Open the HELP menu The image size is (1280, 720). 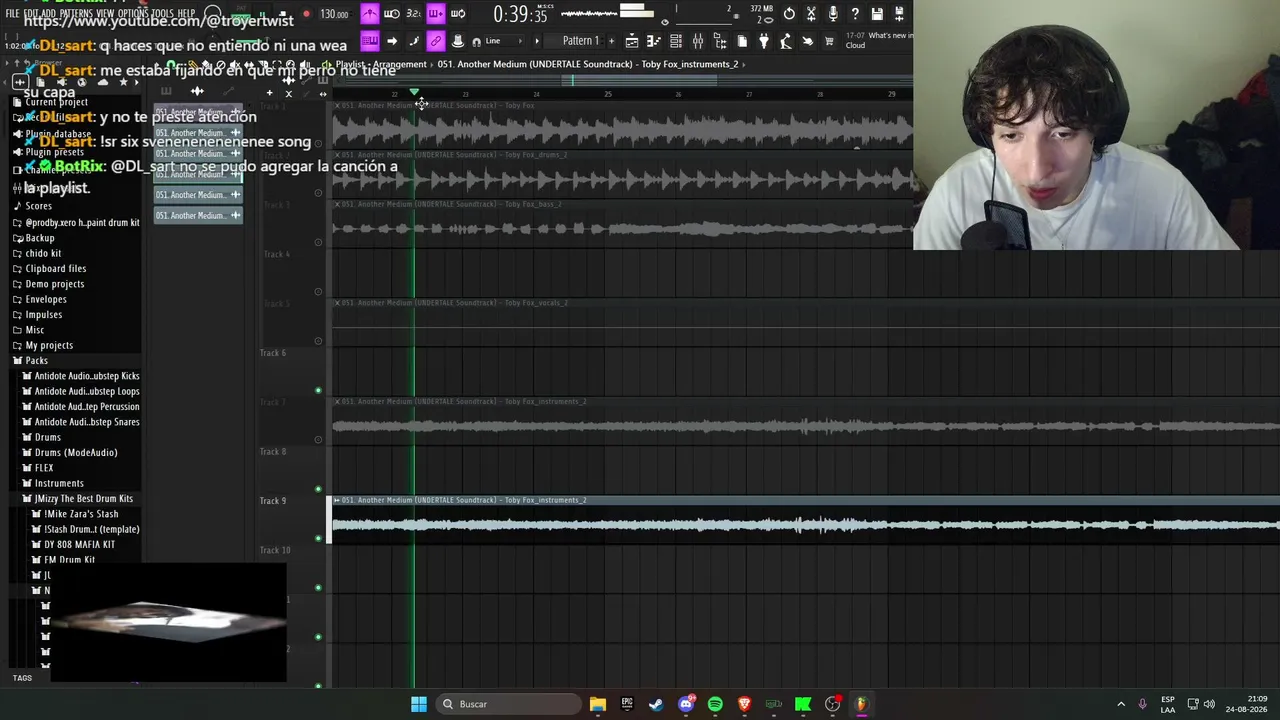click(x=187, y=14)
